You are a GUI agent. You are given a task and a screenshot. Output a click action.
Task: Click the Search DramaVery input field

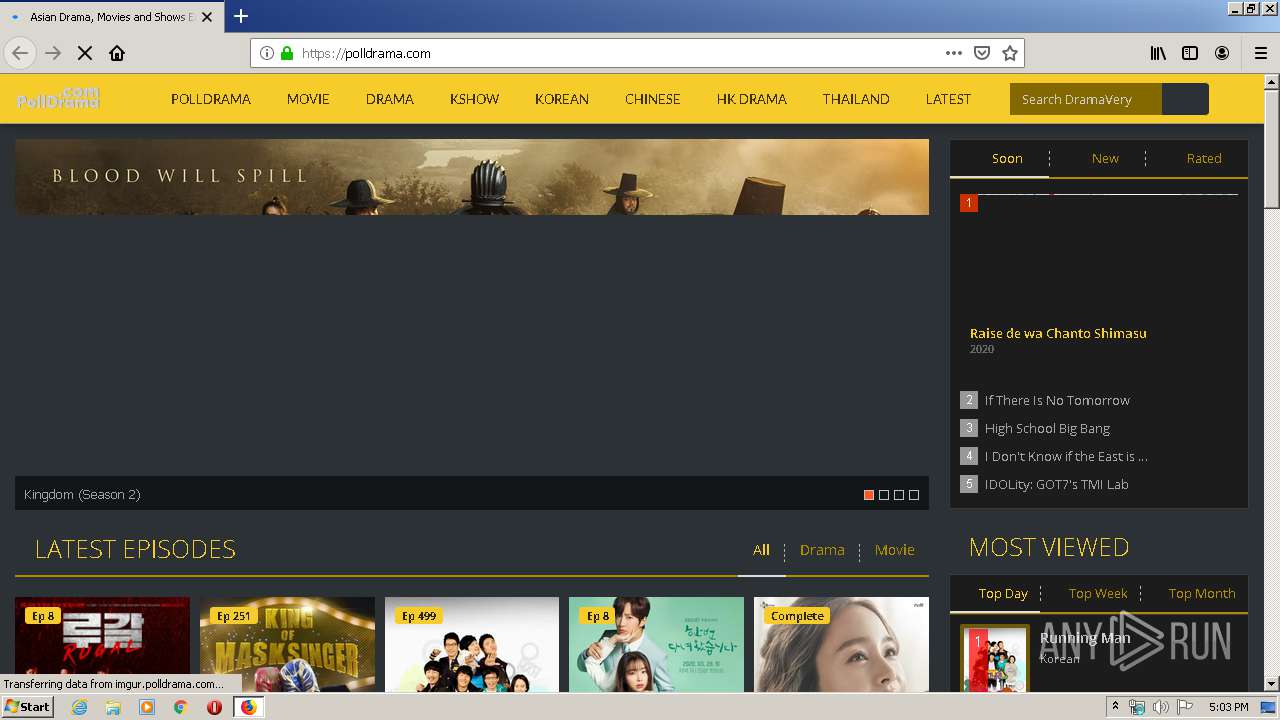pos(1086,99)
